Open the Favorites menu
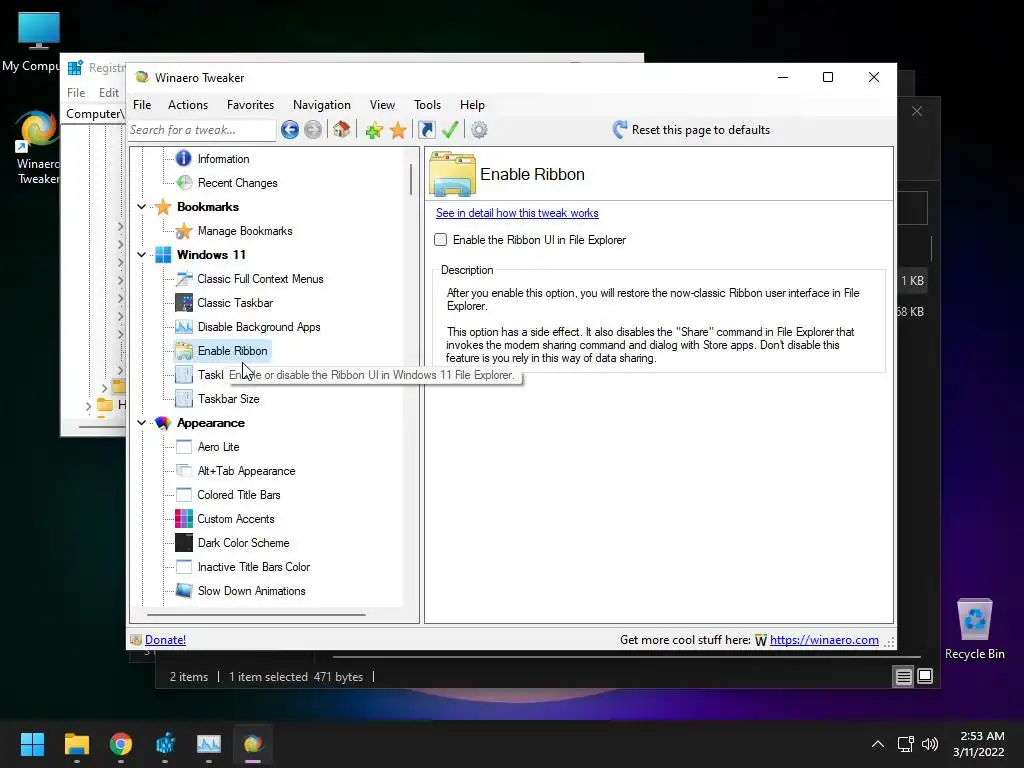Screen dimensions: 1024x768 tap(250, 104)
